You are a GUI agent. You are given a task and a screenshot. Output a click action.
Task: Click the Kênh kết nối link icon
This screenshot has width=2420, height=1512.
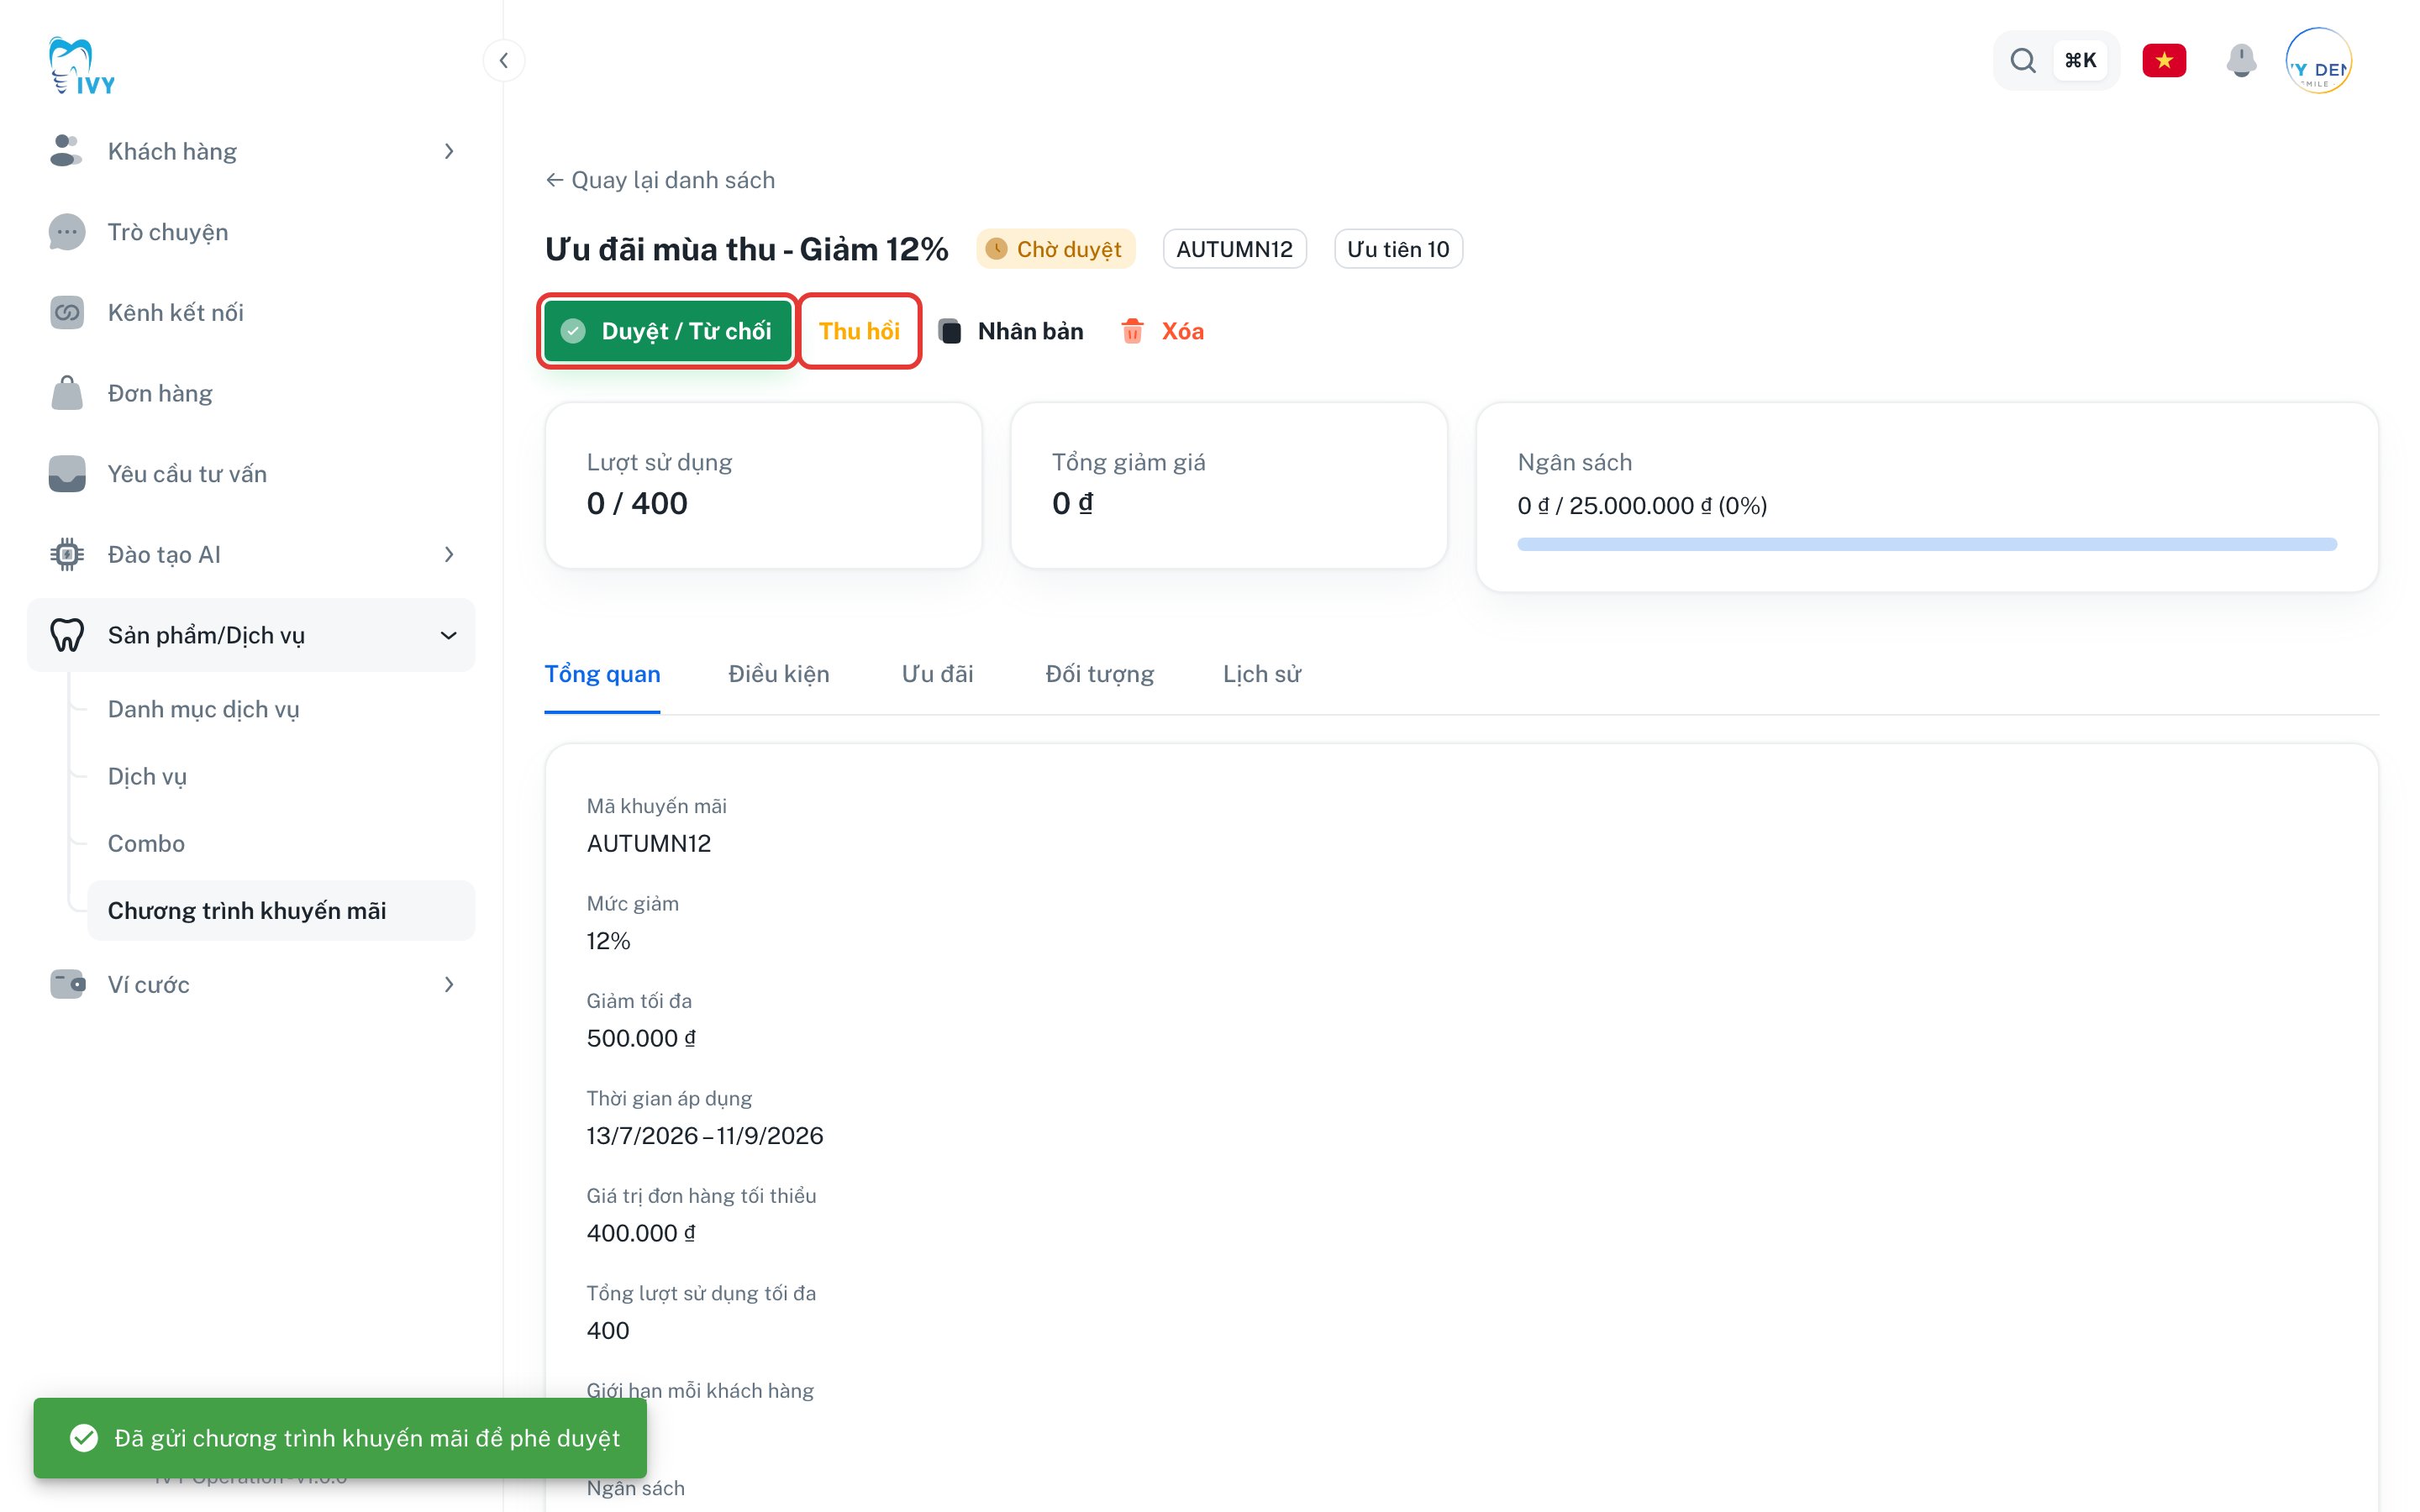pos(66,312)
